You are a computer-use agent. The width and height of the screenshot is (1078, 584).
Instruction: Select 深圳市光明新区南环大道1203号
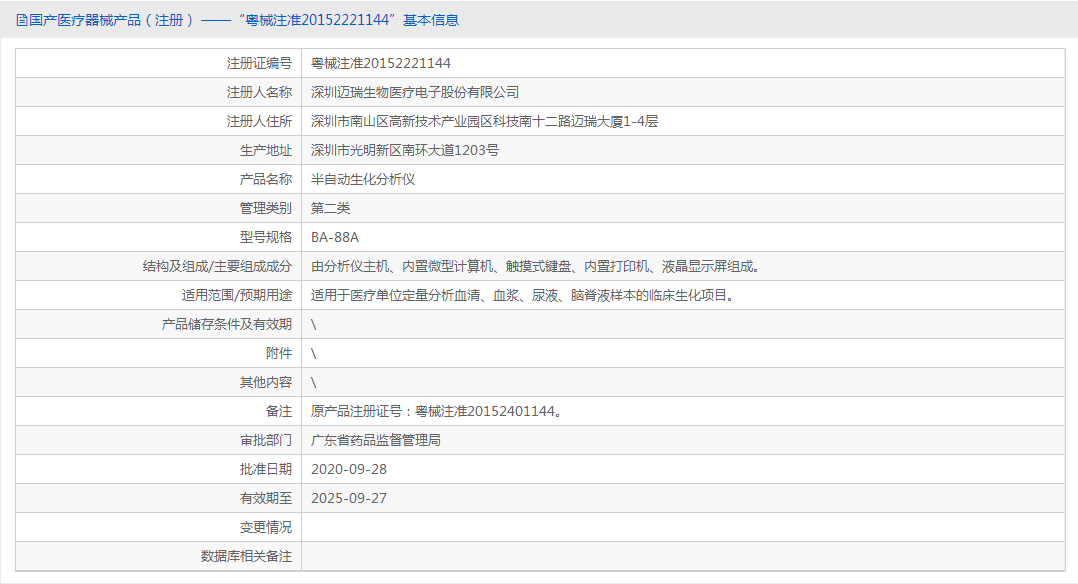pyautogui.click(x=405, y=150)
